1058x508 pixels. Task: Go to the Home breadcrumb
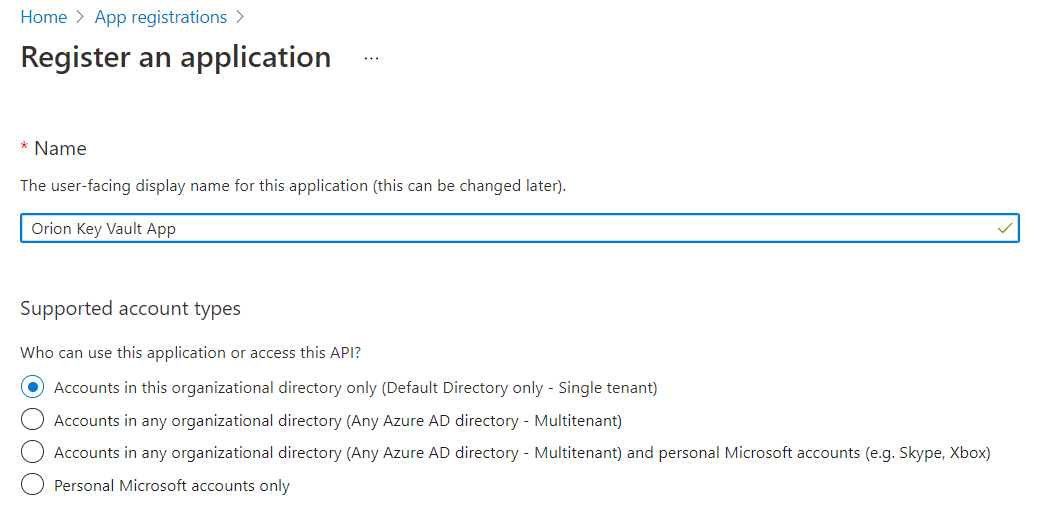[x=44, y=17]
